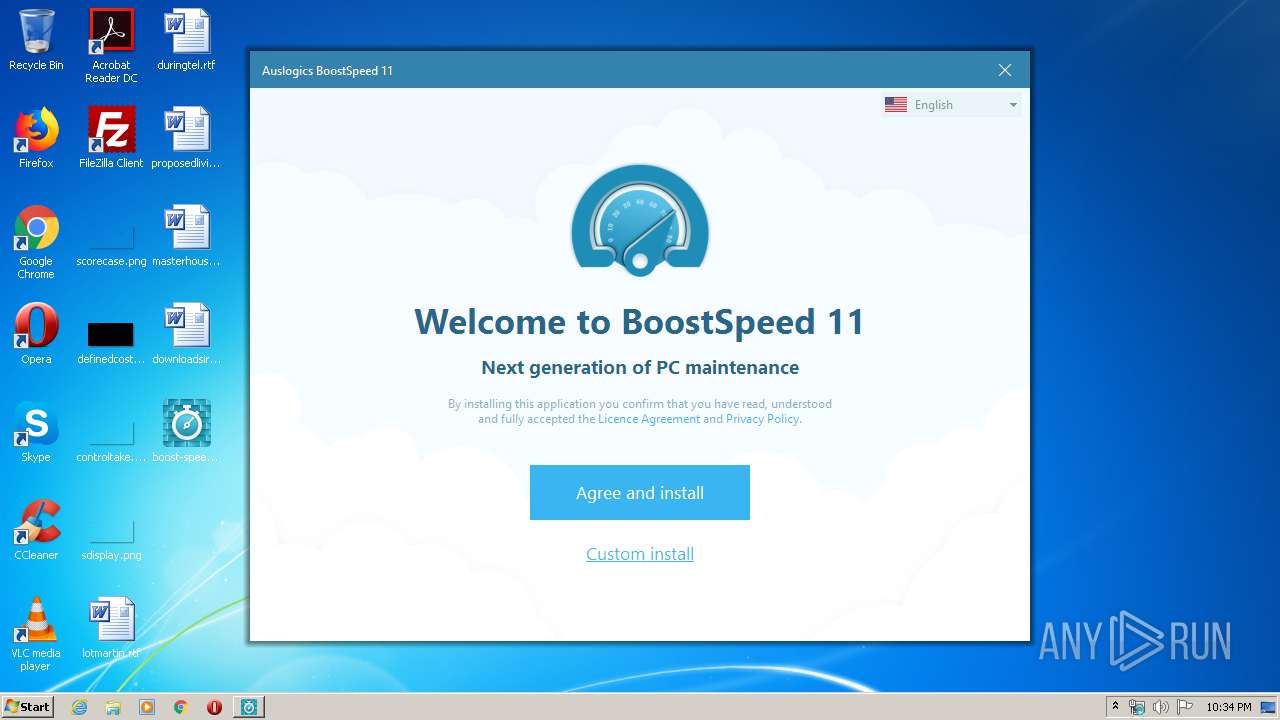Open Windows Explorer from the taskbar
This screenshot has width=1280, height=720.
(113, 707)
